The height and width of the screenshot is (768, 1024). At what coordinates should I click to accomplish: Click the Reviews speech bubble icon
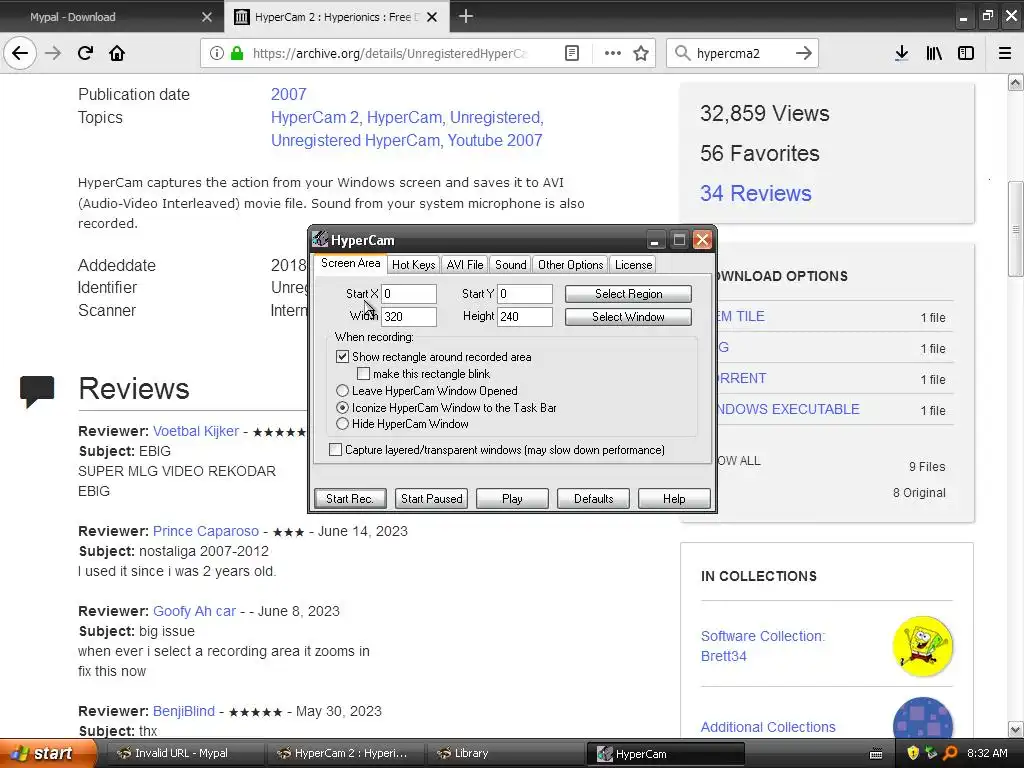coord(37,391)
